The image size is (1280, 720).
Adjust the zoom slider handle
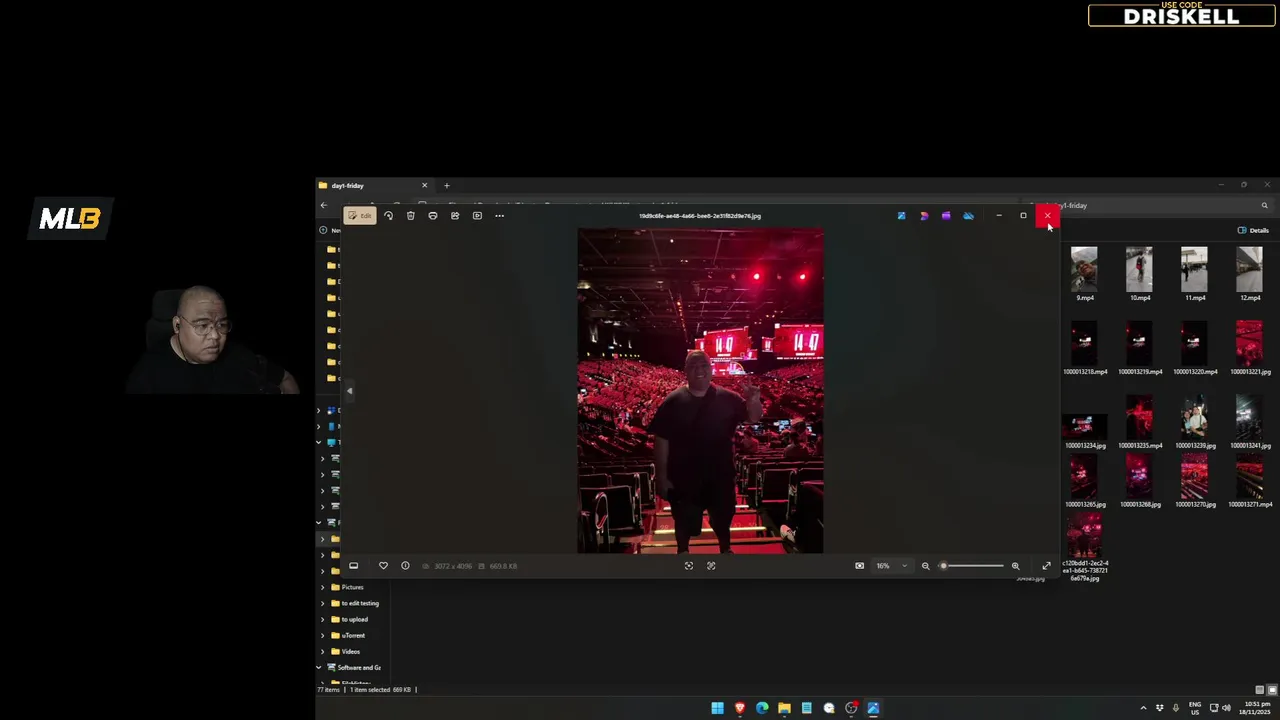click(943, 566)
